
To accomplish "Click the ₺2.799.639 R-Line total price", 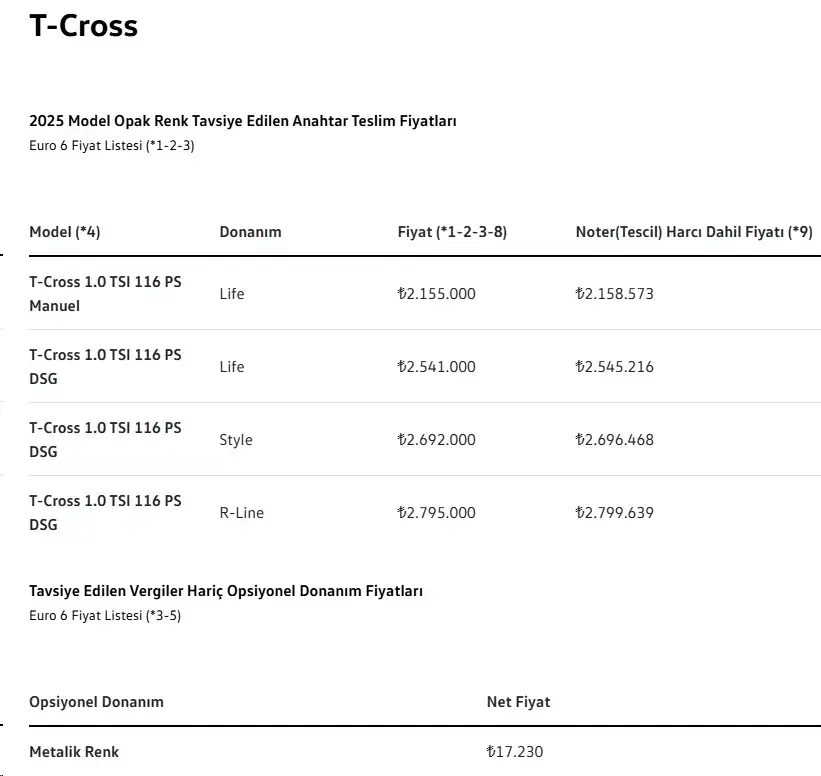I will [615, 513].
